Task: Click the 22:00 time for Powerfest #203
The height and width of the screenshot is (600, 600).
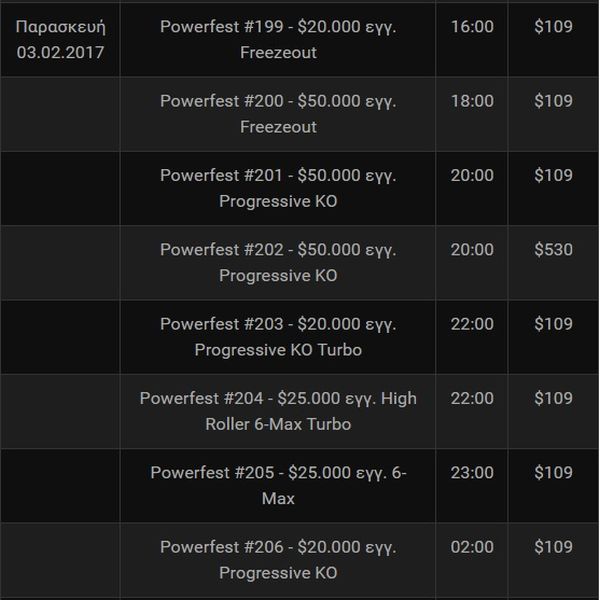Action: pyautogui.click(x=472, y=324)
